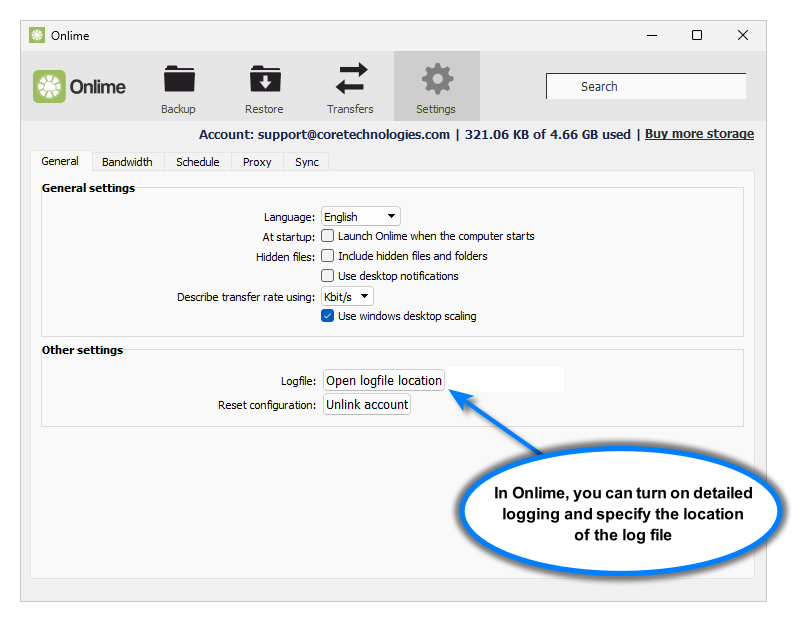Open the Kbit/s transfer rate dropdown

[347, 297]
